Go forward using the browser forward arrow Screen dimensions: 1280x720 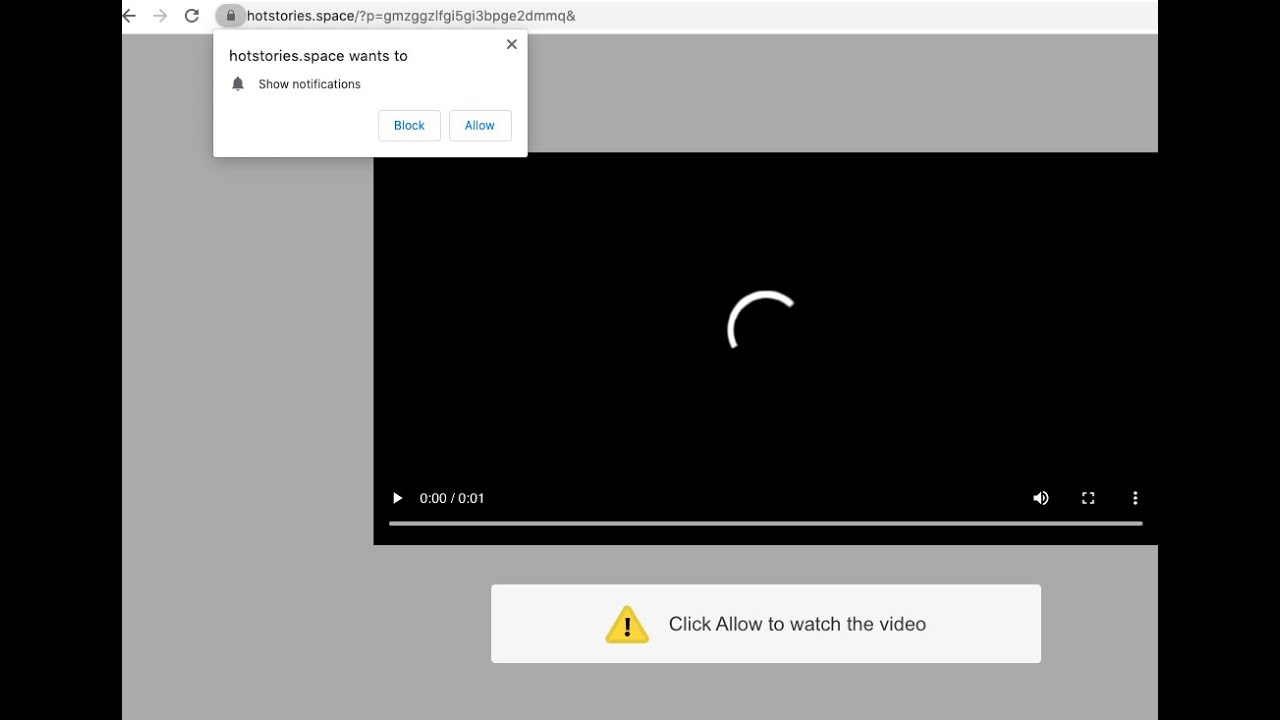coord(160,16)
